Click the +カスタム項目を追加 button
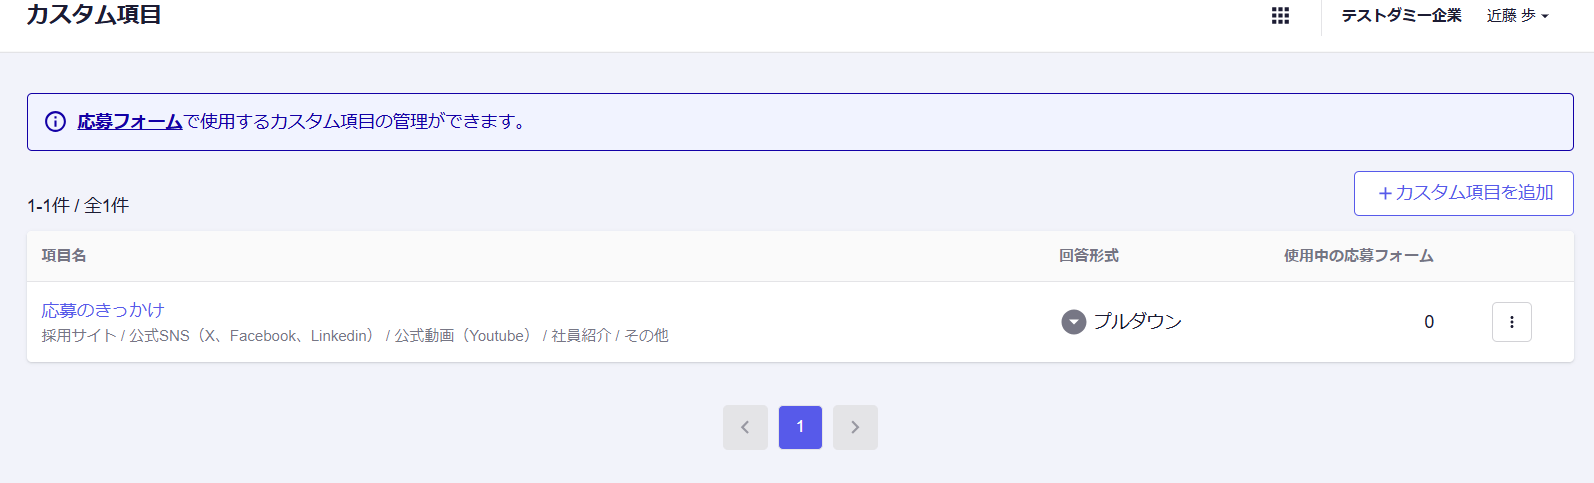Image resolution: width=1594 pixels, height=483 pixels. coord(1463,193)
